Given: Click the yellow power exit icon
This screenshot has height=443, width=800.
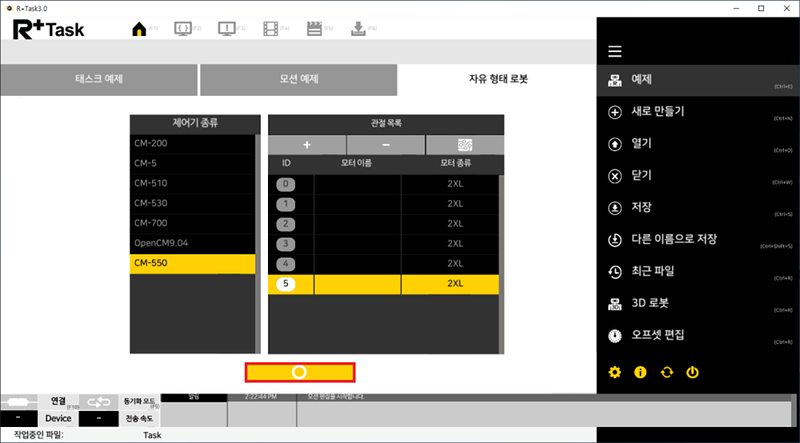Looking at the screenshot, I should tap(692, 372).
